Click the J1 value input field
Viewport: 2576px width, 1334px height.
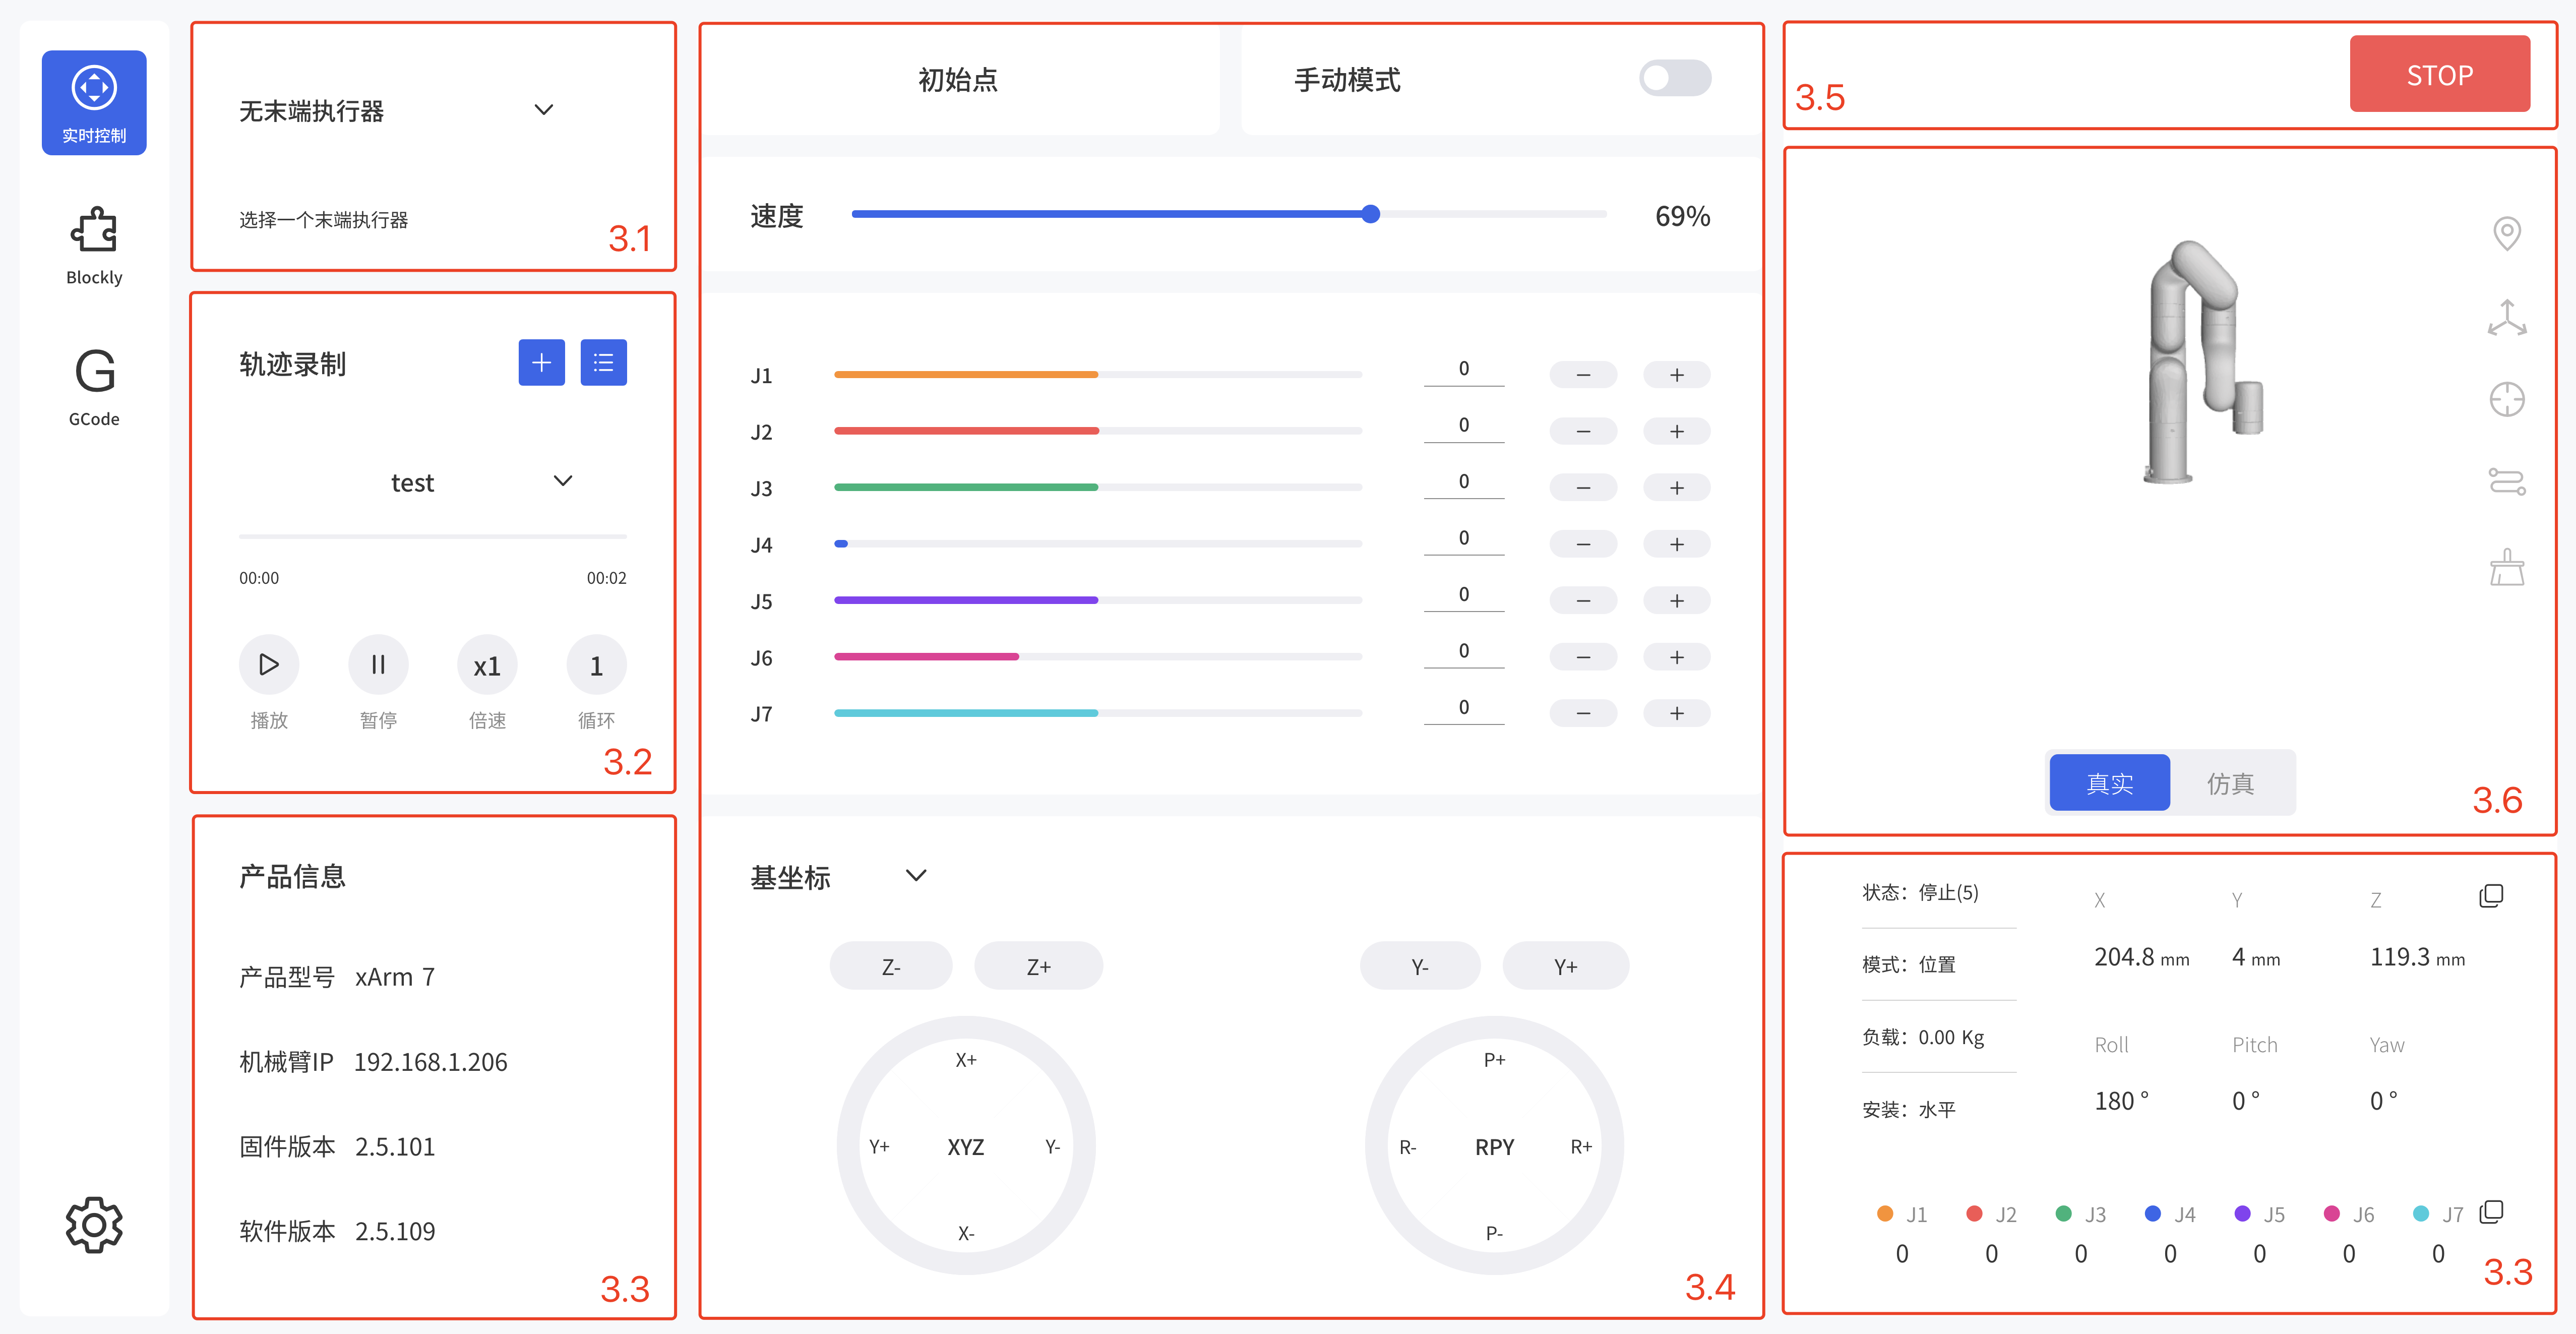1463,369
